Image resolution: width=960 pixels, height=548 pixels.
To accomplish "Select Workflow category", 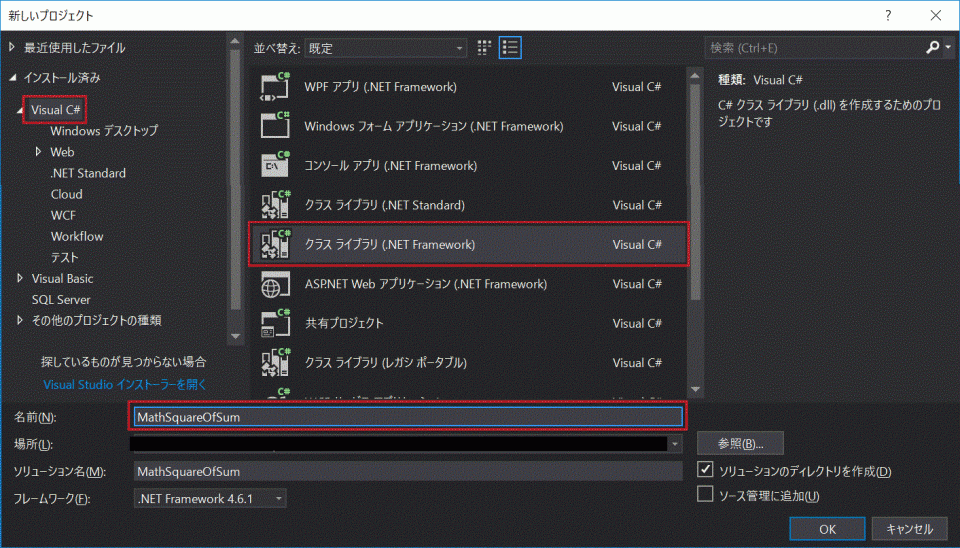I will [77, 236].
